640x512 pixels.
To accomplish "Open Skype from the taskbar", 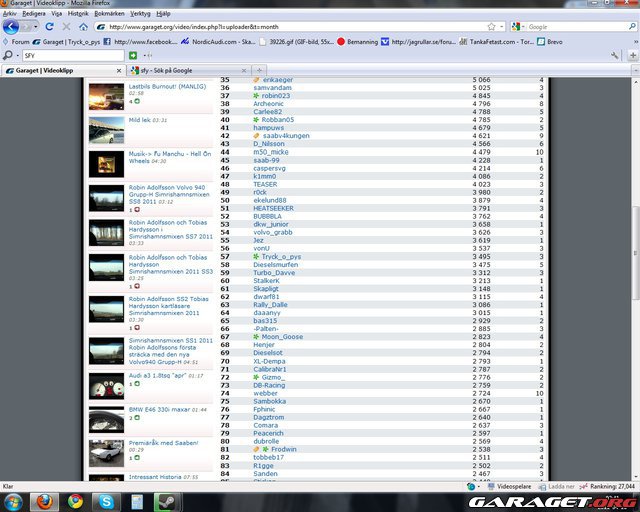I will [x=106, y=501].
